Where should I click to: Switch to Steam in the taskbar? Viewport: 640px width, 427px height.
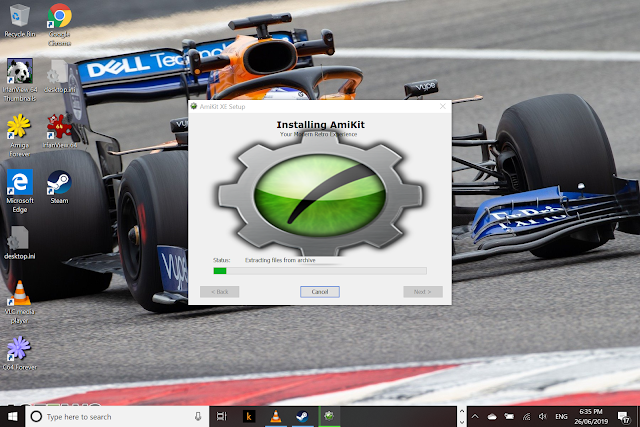point(302,416)
